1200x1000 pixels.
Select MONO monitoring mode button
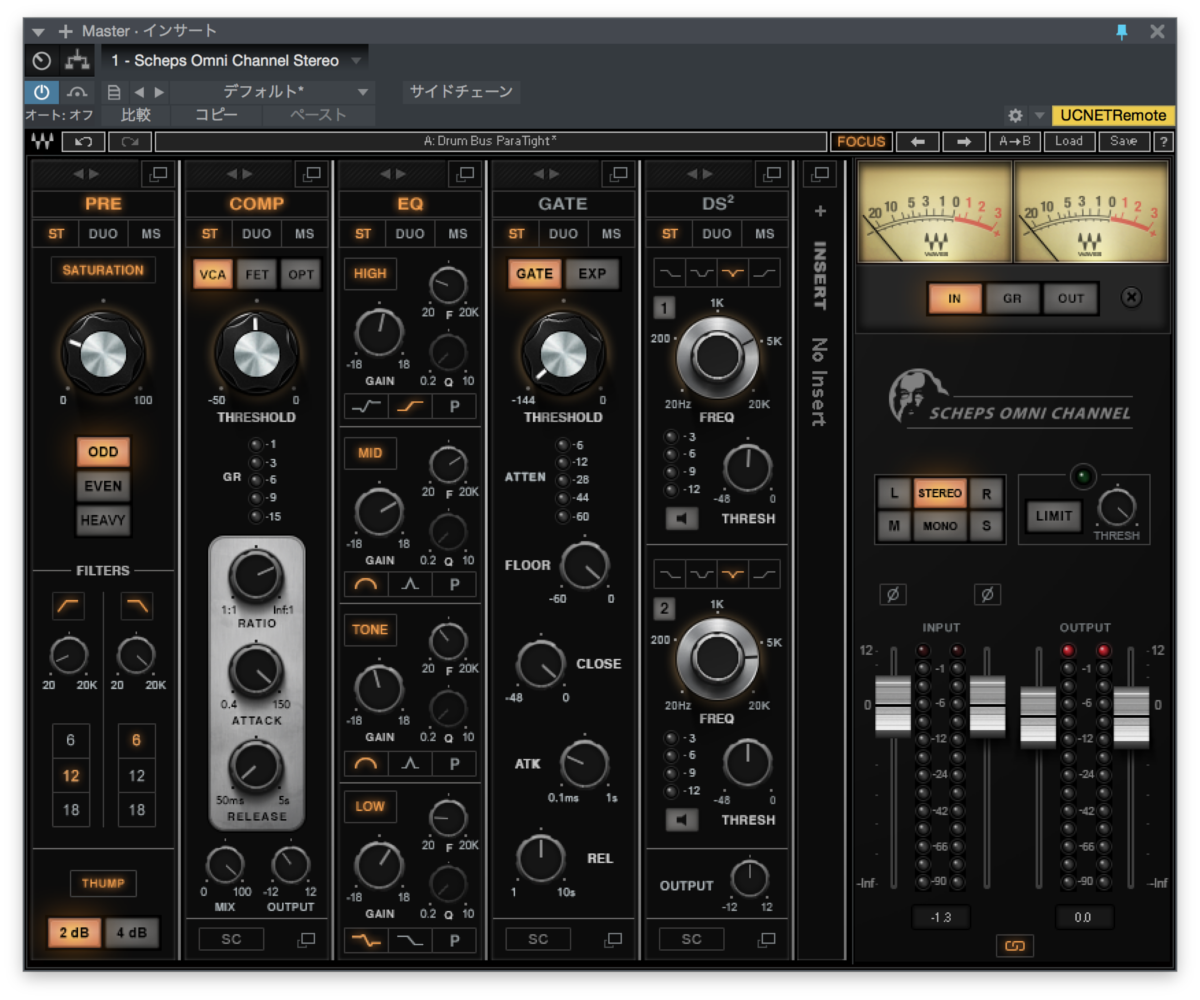click(x=939, y=525)
